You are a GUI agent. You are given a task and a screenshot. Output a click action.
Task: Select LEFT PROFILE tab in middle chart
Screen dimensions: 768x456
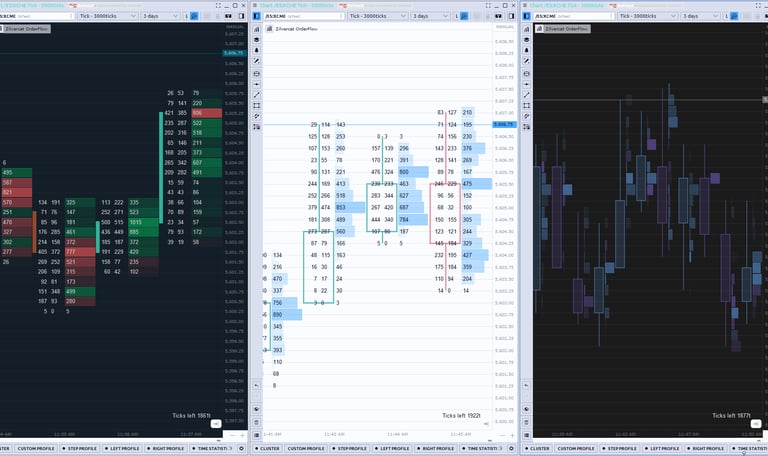(392, 448)
